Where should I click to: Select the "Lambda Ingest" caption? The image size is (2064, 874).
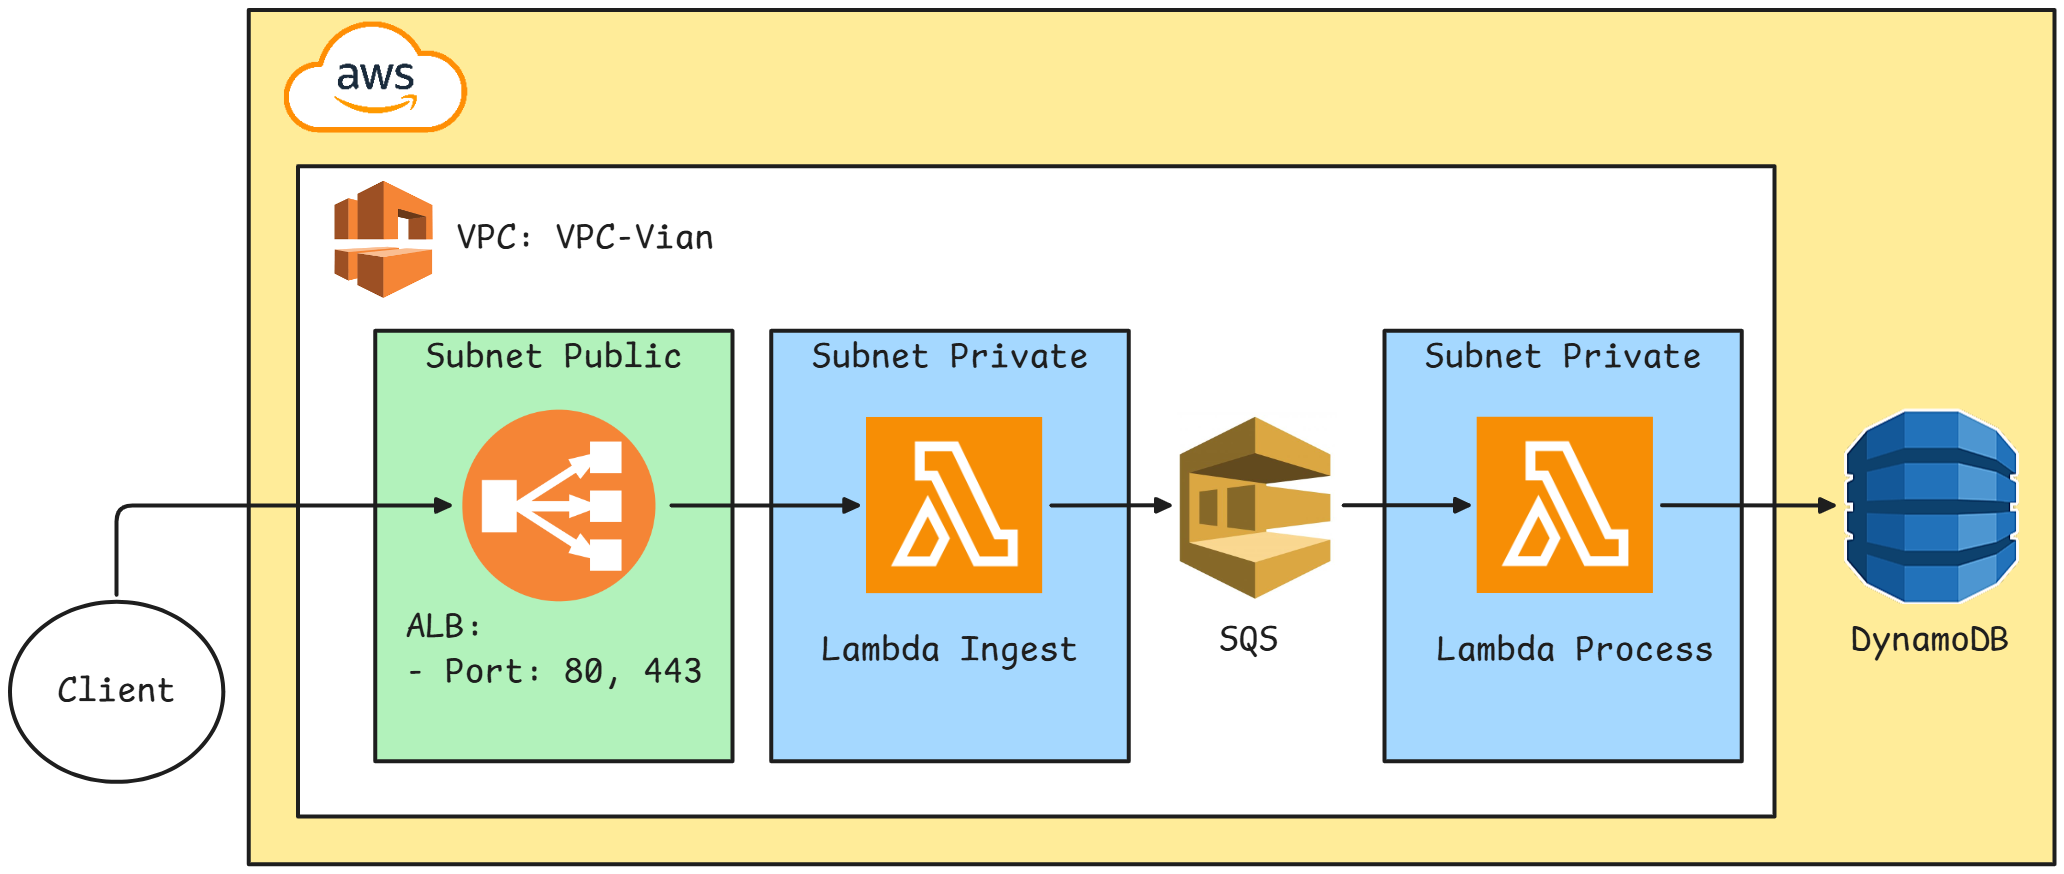949,650
